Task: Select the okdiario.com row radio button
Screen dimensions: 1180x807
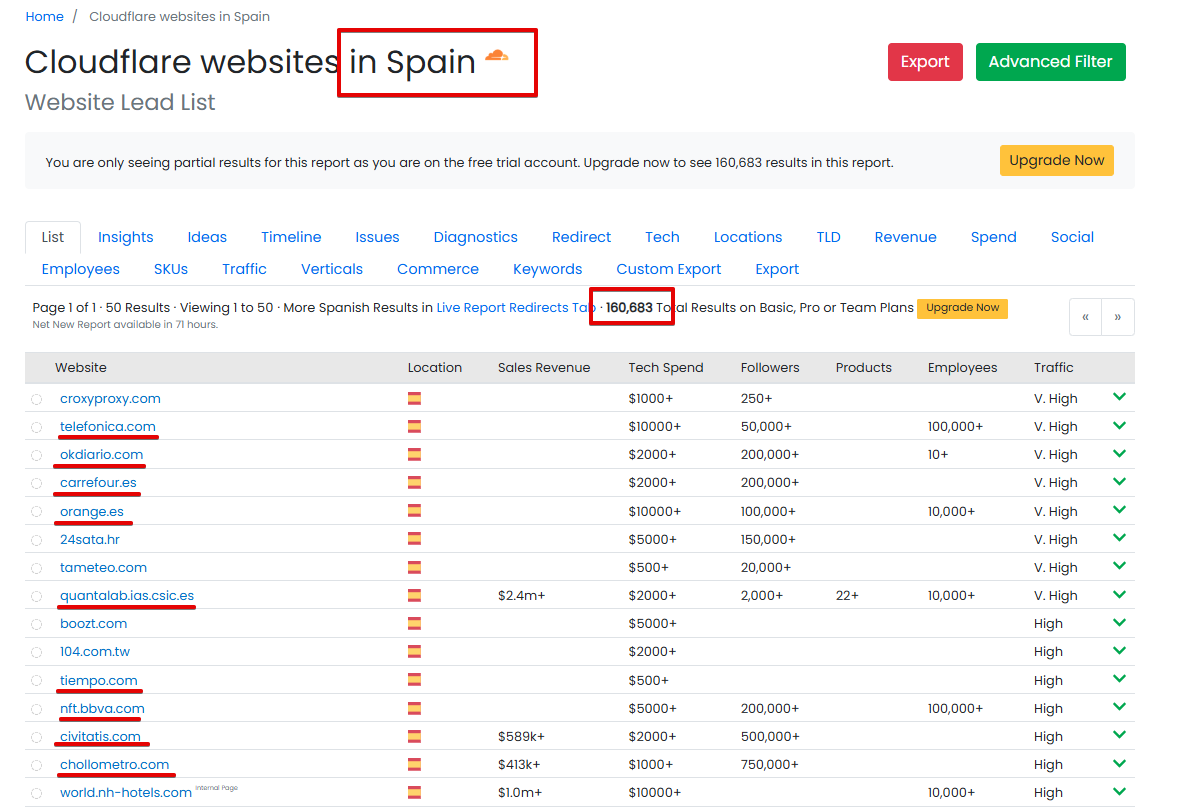Action: pyautogui.click(x=37, y=455)
